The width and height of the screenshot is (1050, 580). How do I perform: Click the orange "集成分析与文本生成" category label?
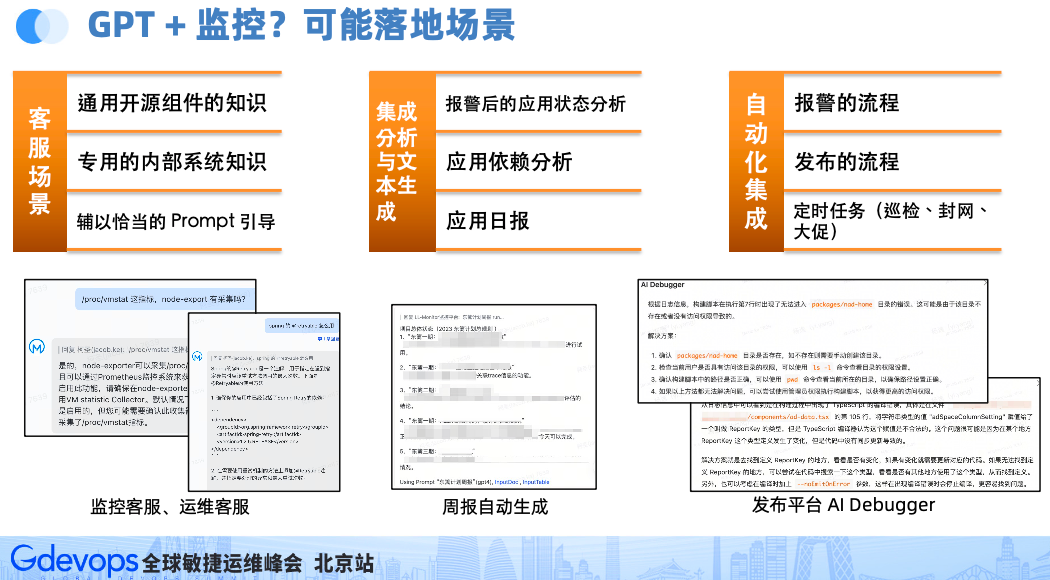click(402, 161)
